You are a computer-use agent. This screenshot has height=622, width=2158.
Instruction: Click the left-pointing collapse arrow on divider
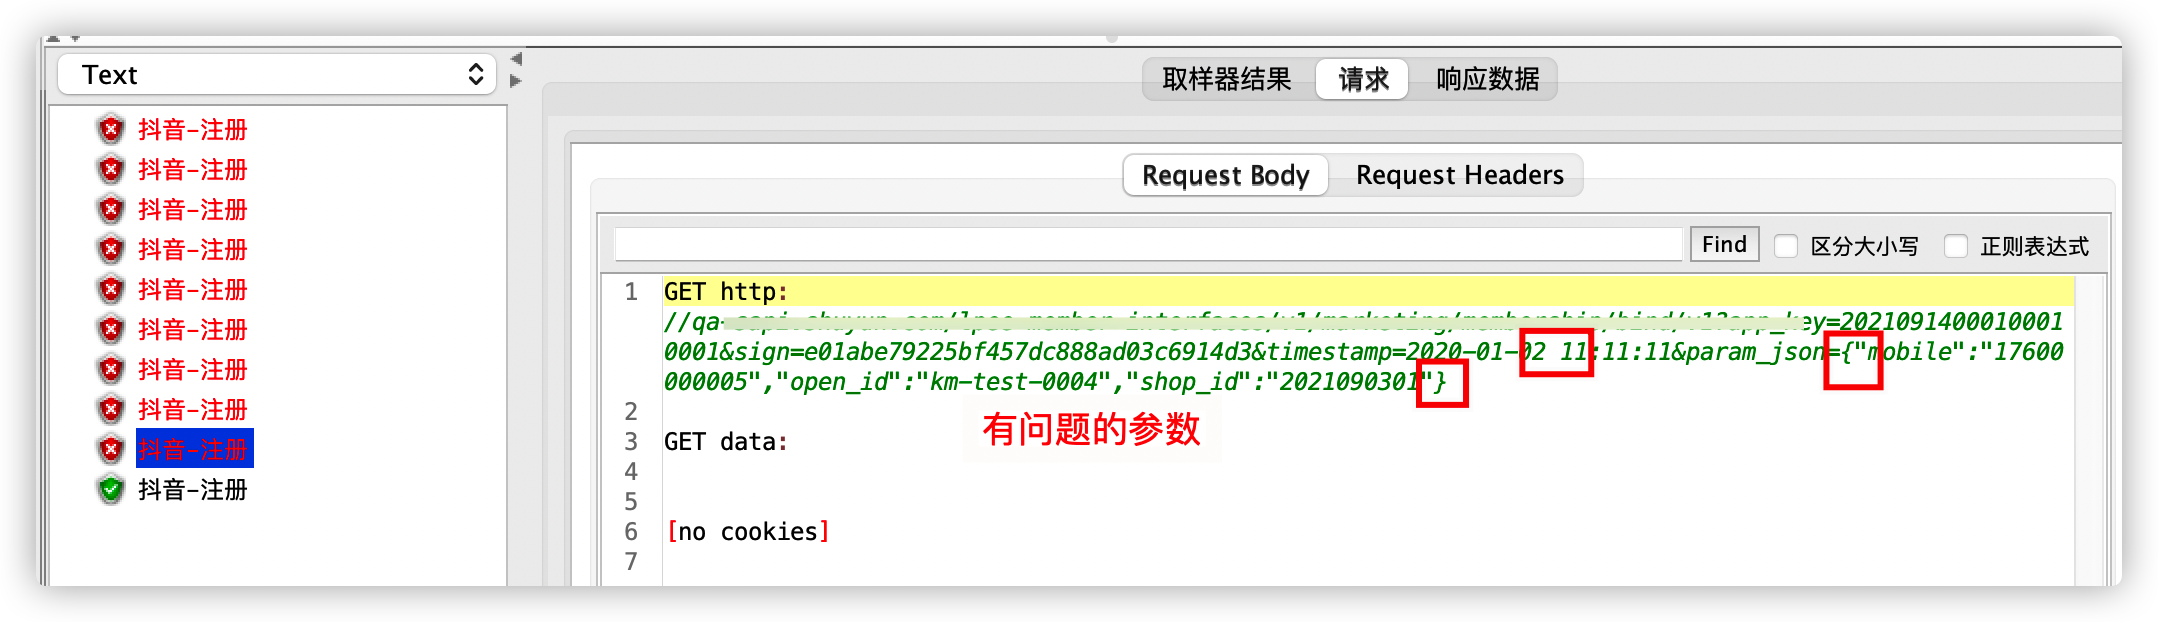pos(516,59)
